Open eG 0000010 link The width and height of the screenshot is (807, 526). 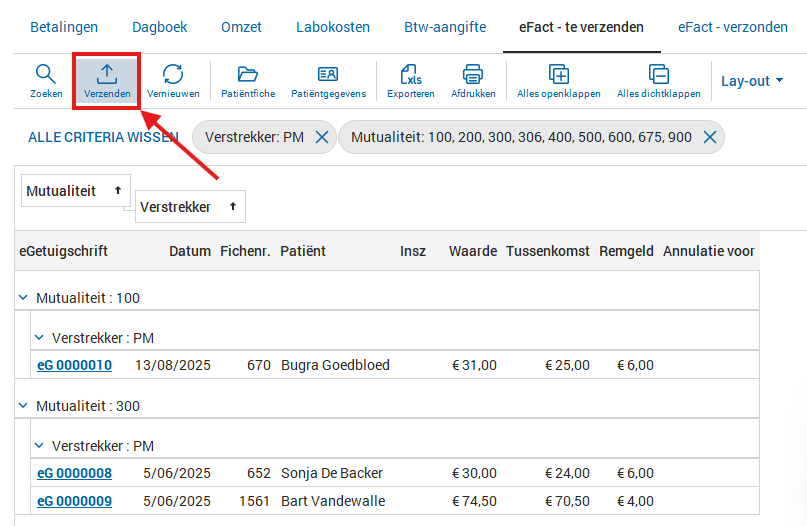click(74, 365)
